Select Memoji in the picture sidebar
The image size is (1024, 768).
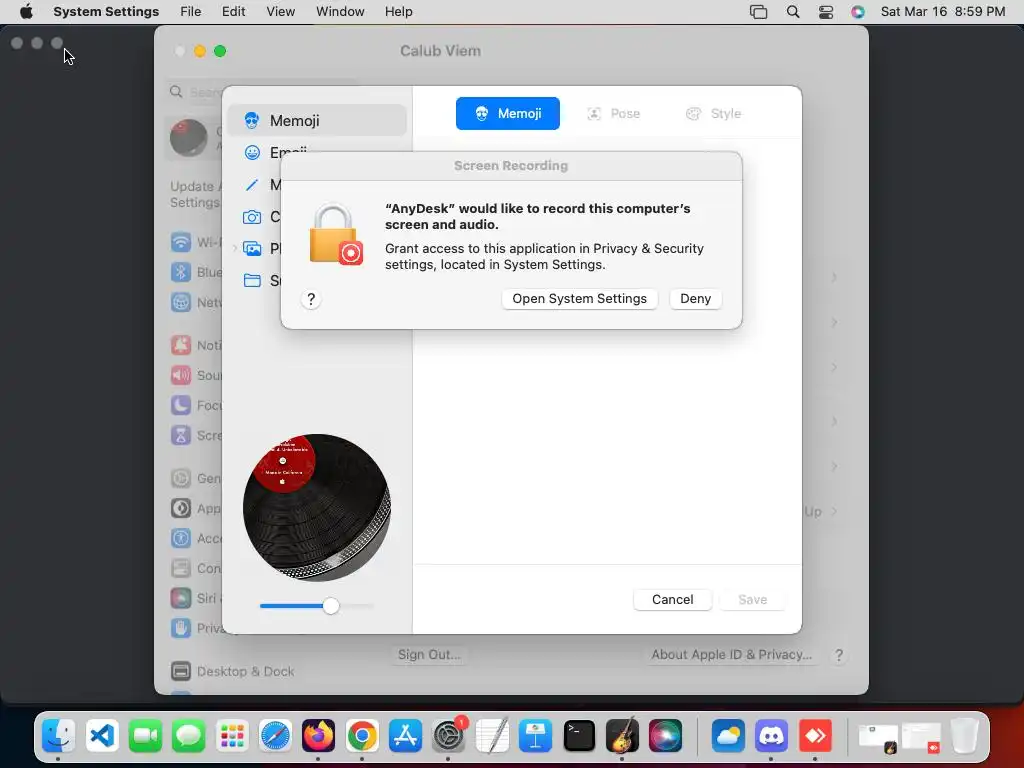click(317, 121)
